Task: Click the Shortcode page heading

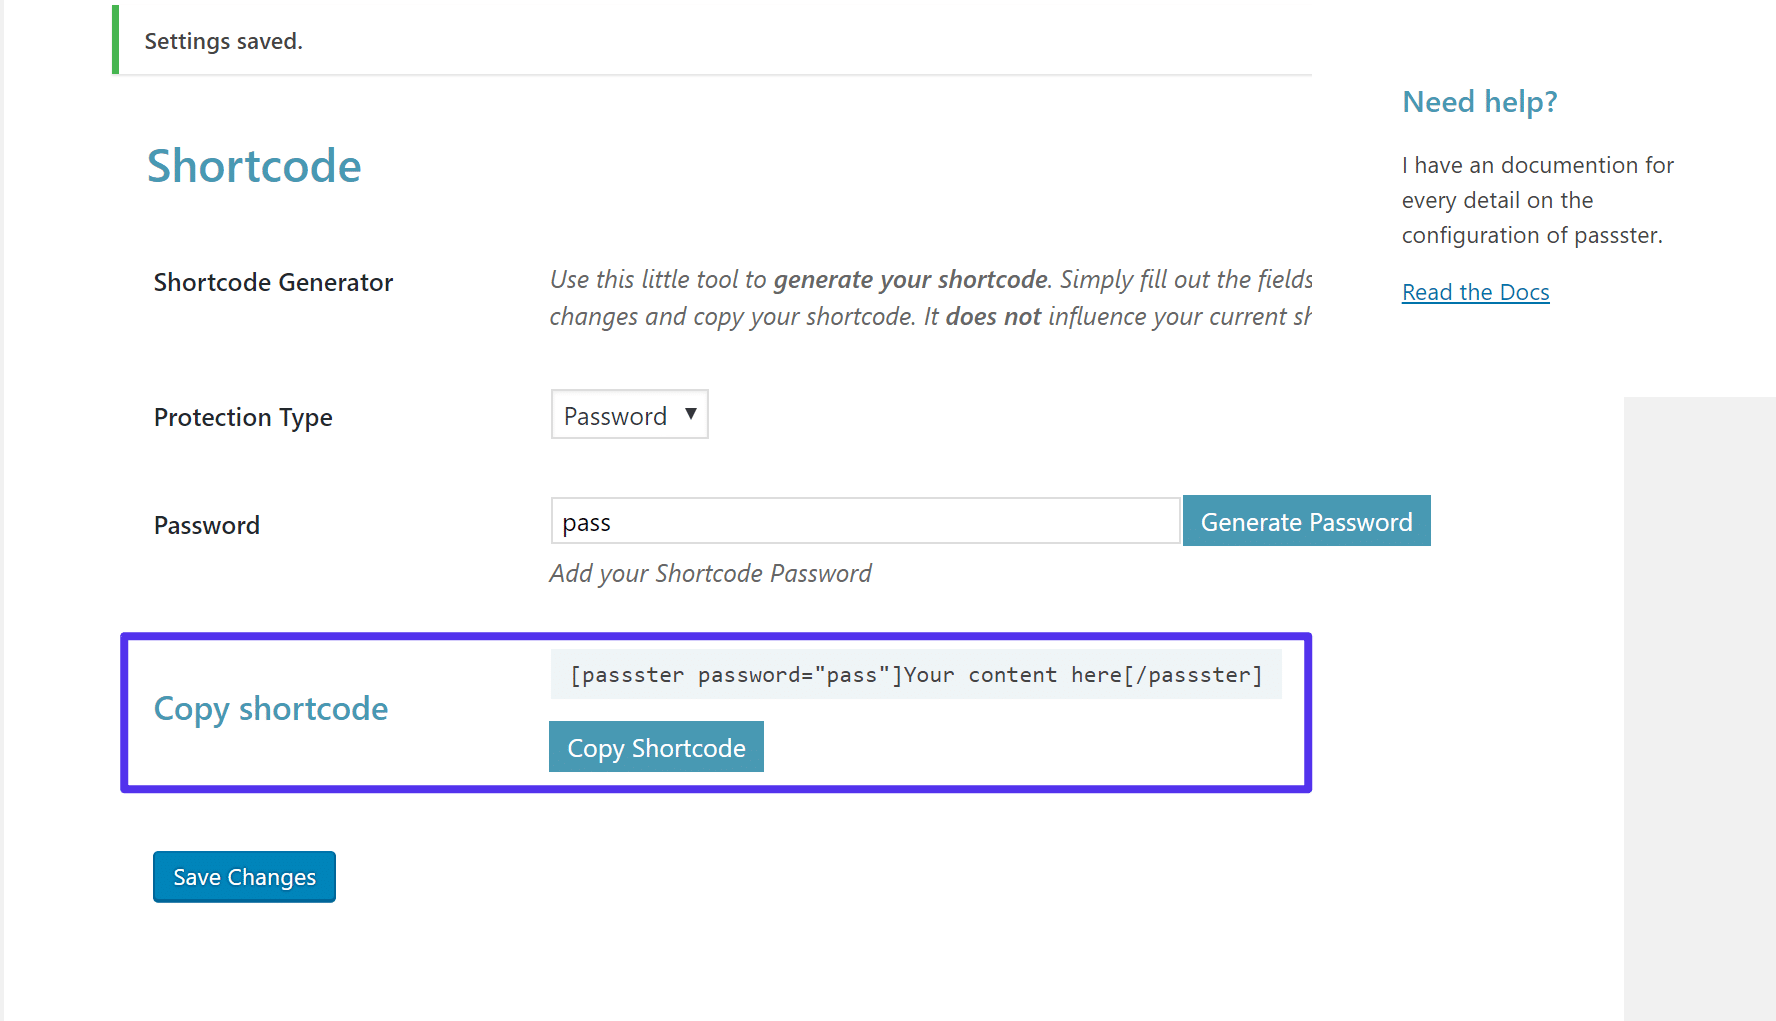Action: click(x=253, y=165)
